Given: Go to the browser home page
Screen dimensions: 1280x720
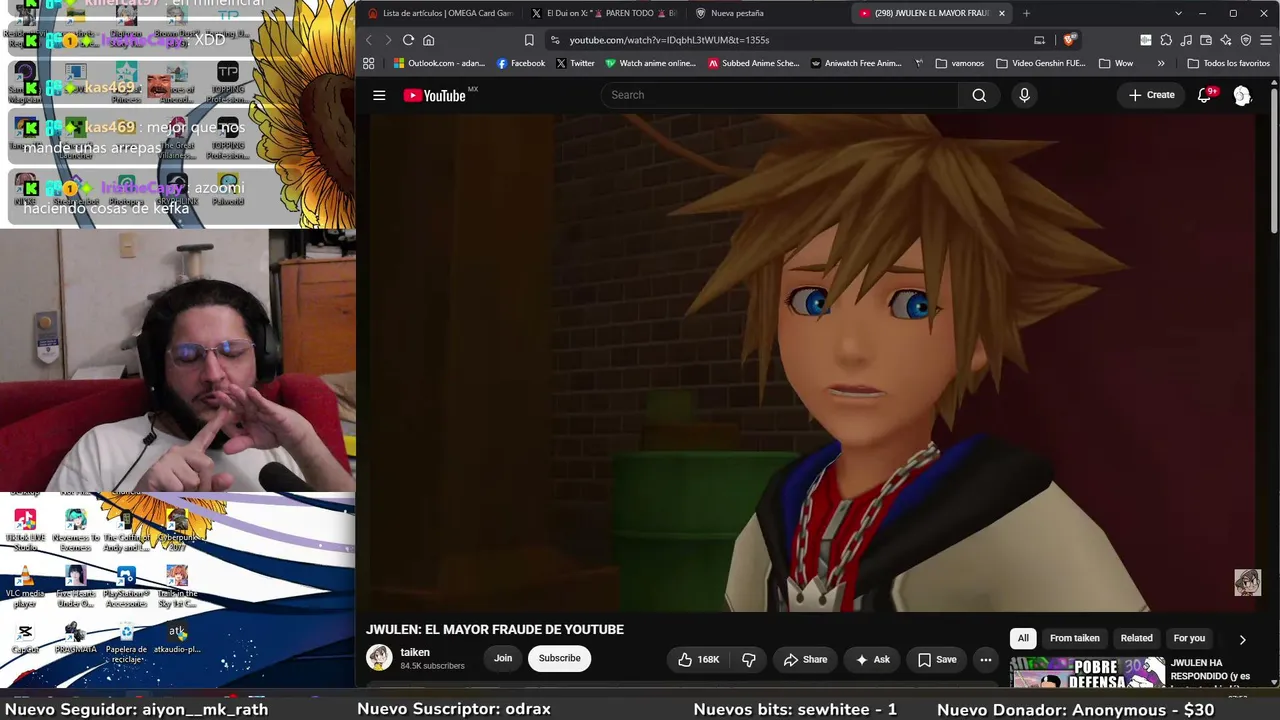Looking at the screenshot, I should point(429,40).
